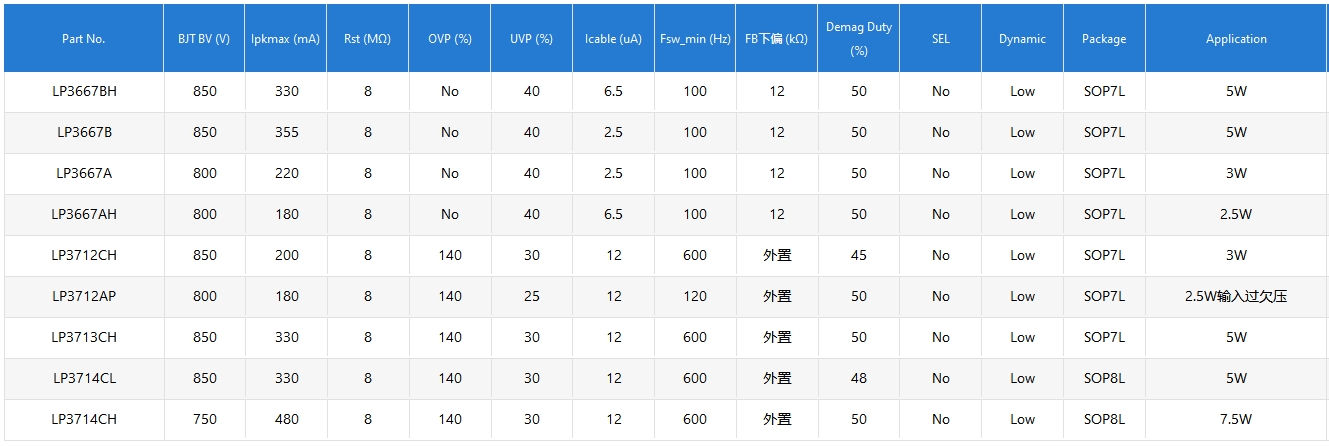Click the Demag Duty (%) header
The width and height of the screenshot is (1329, 446).
(858, 39)
